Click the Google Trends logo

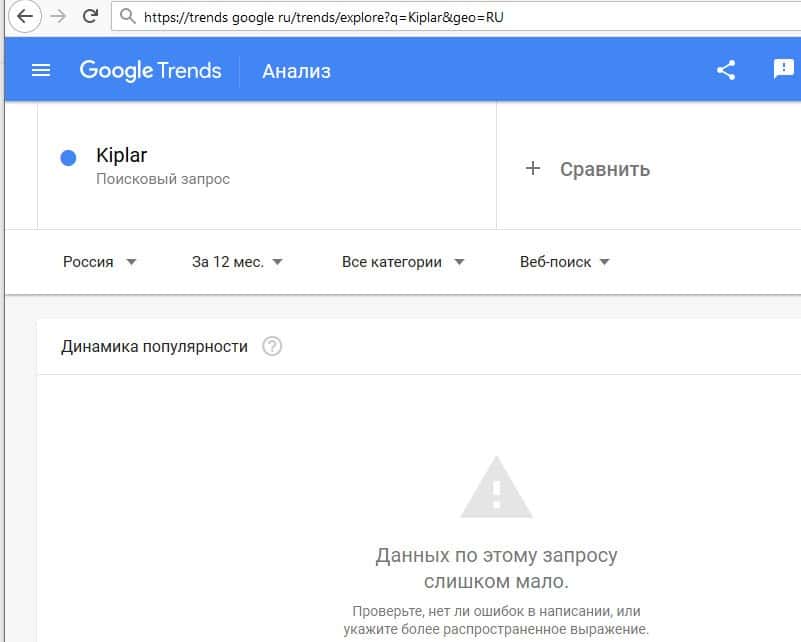pos(150,71)
